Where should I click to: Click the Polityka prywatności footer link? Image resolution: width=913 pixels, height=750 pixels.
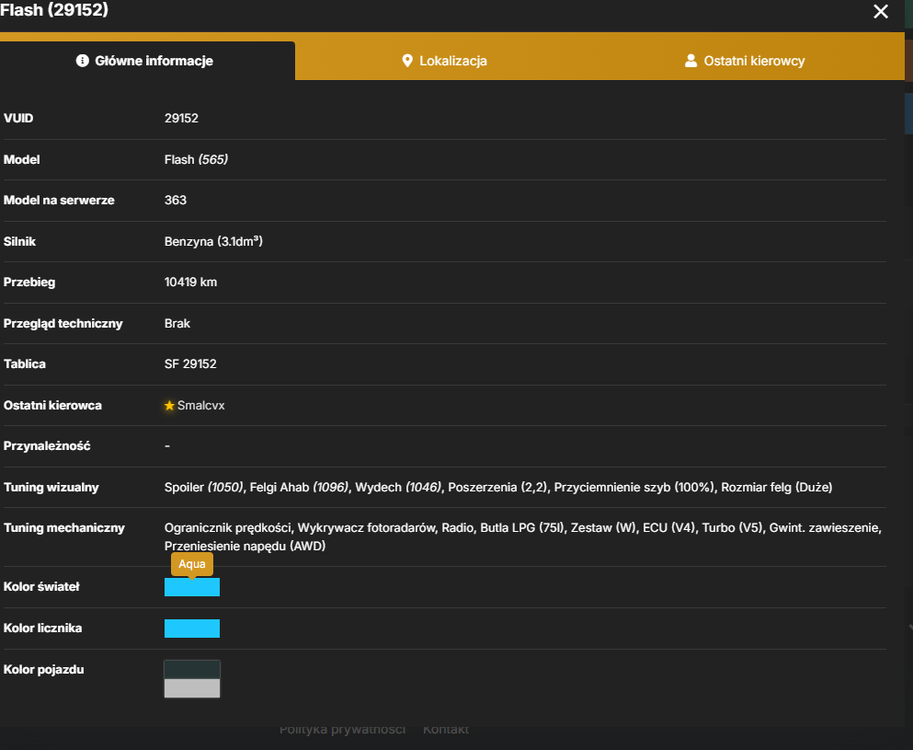[x=342, y=729]
